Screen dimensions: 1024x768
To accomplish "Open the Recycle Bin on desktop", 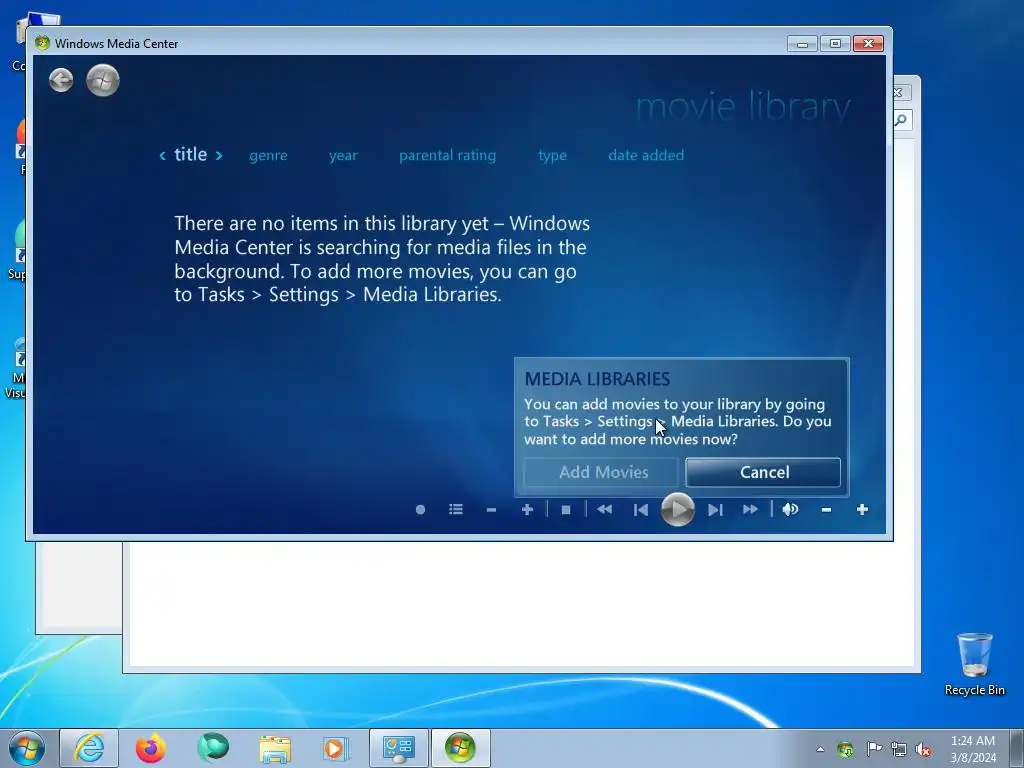I will click(x=974, y=664).
